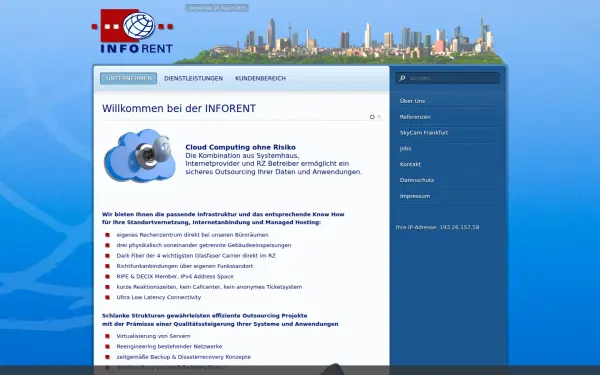This screenshot has width=600, height=375.
Task: Click bullet text RIPE & DECIX Member
Action: click(175, 276)
